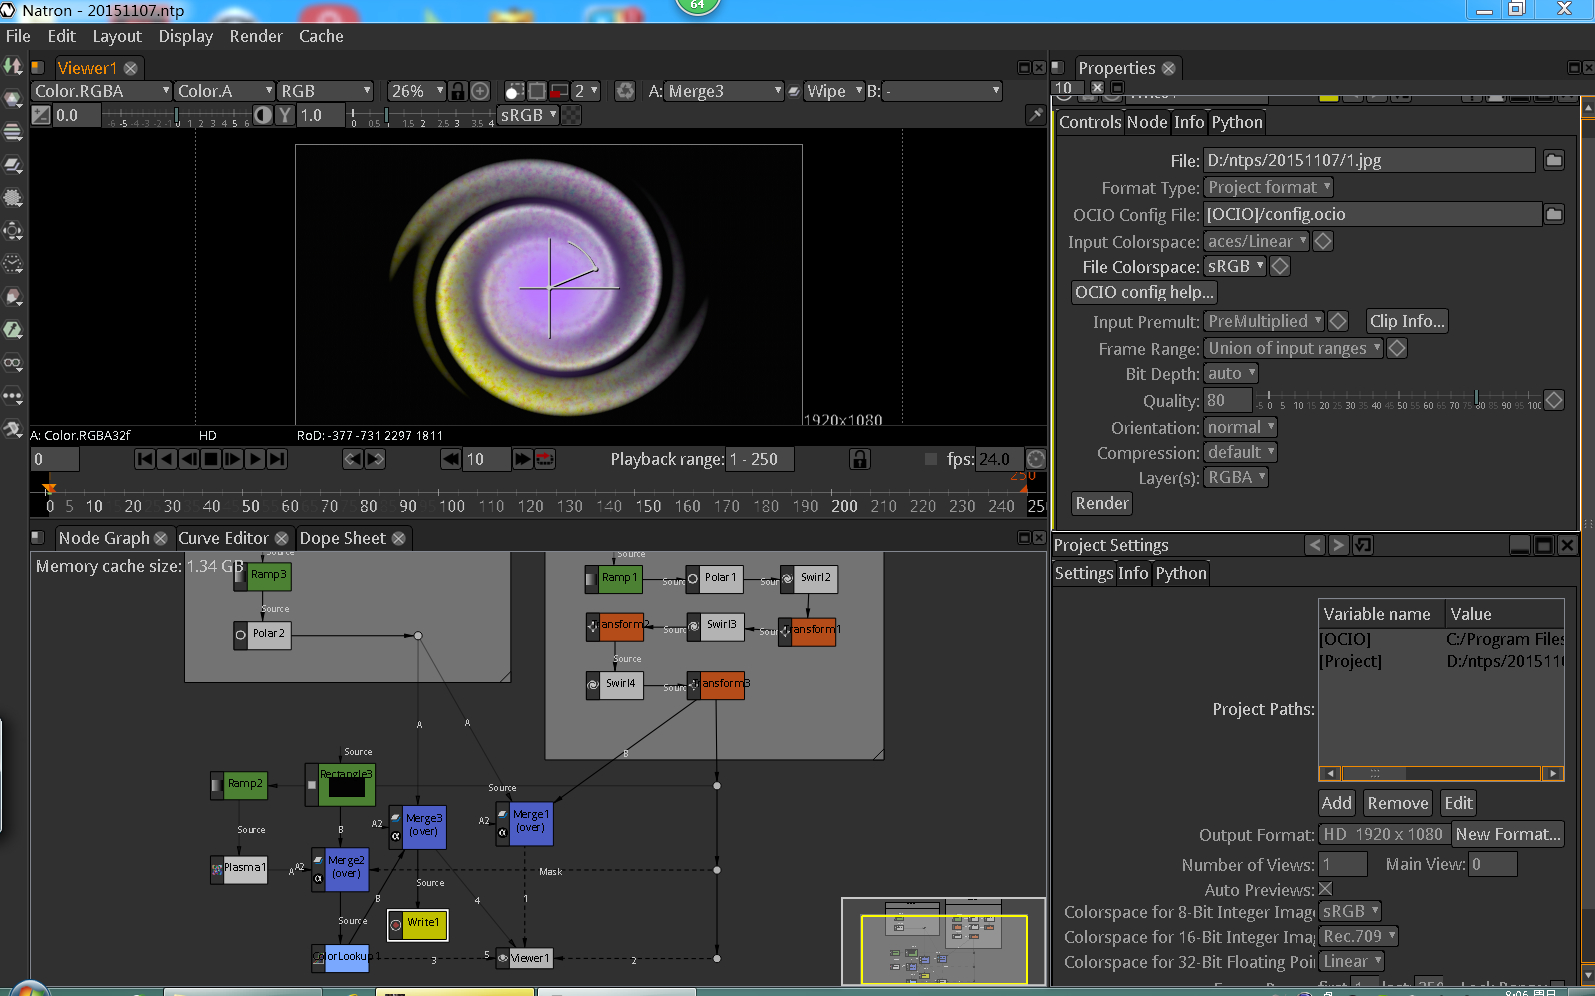Open the File Colorspace sRGB dropdown
Viewport: 1595px width, 996px height.
click(x=1235, y=267)
